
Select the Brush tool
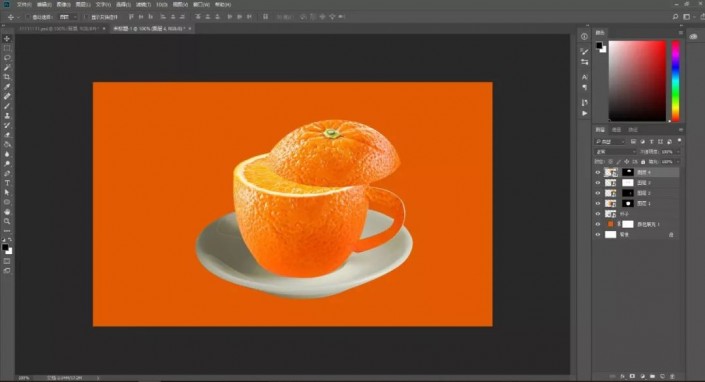point(7,106)
